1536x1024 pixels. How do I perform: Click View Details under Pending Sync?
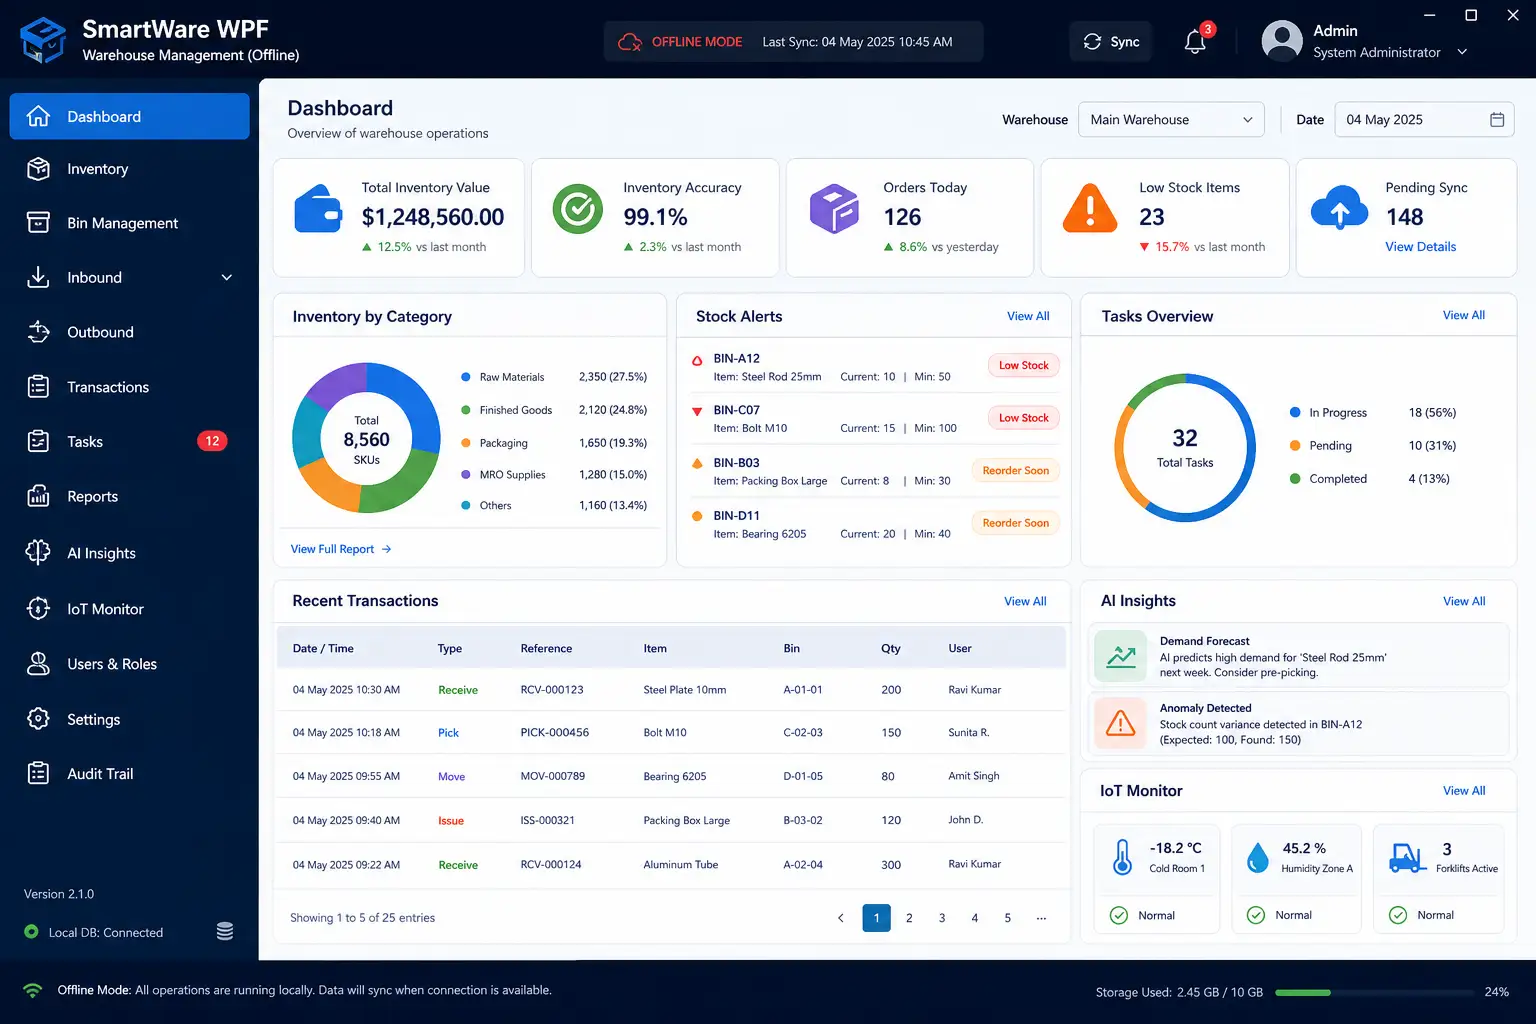click(1420, 247)
